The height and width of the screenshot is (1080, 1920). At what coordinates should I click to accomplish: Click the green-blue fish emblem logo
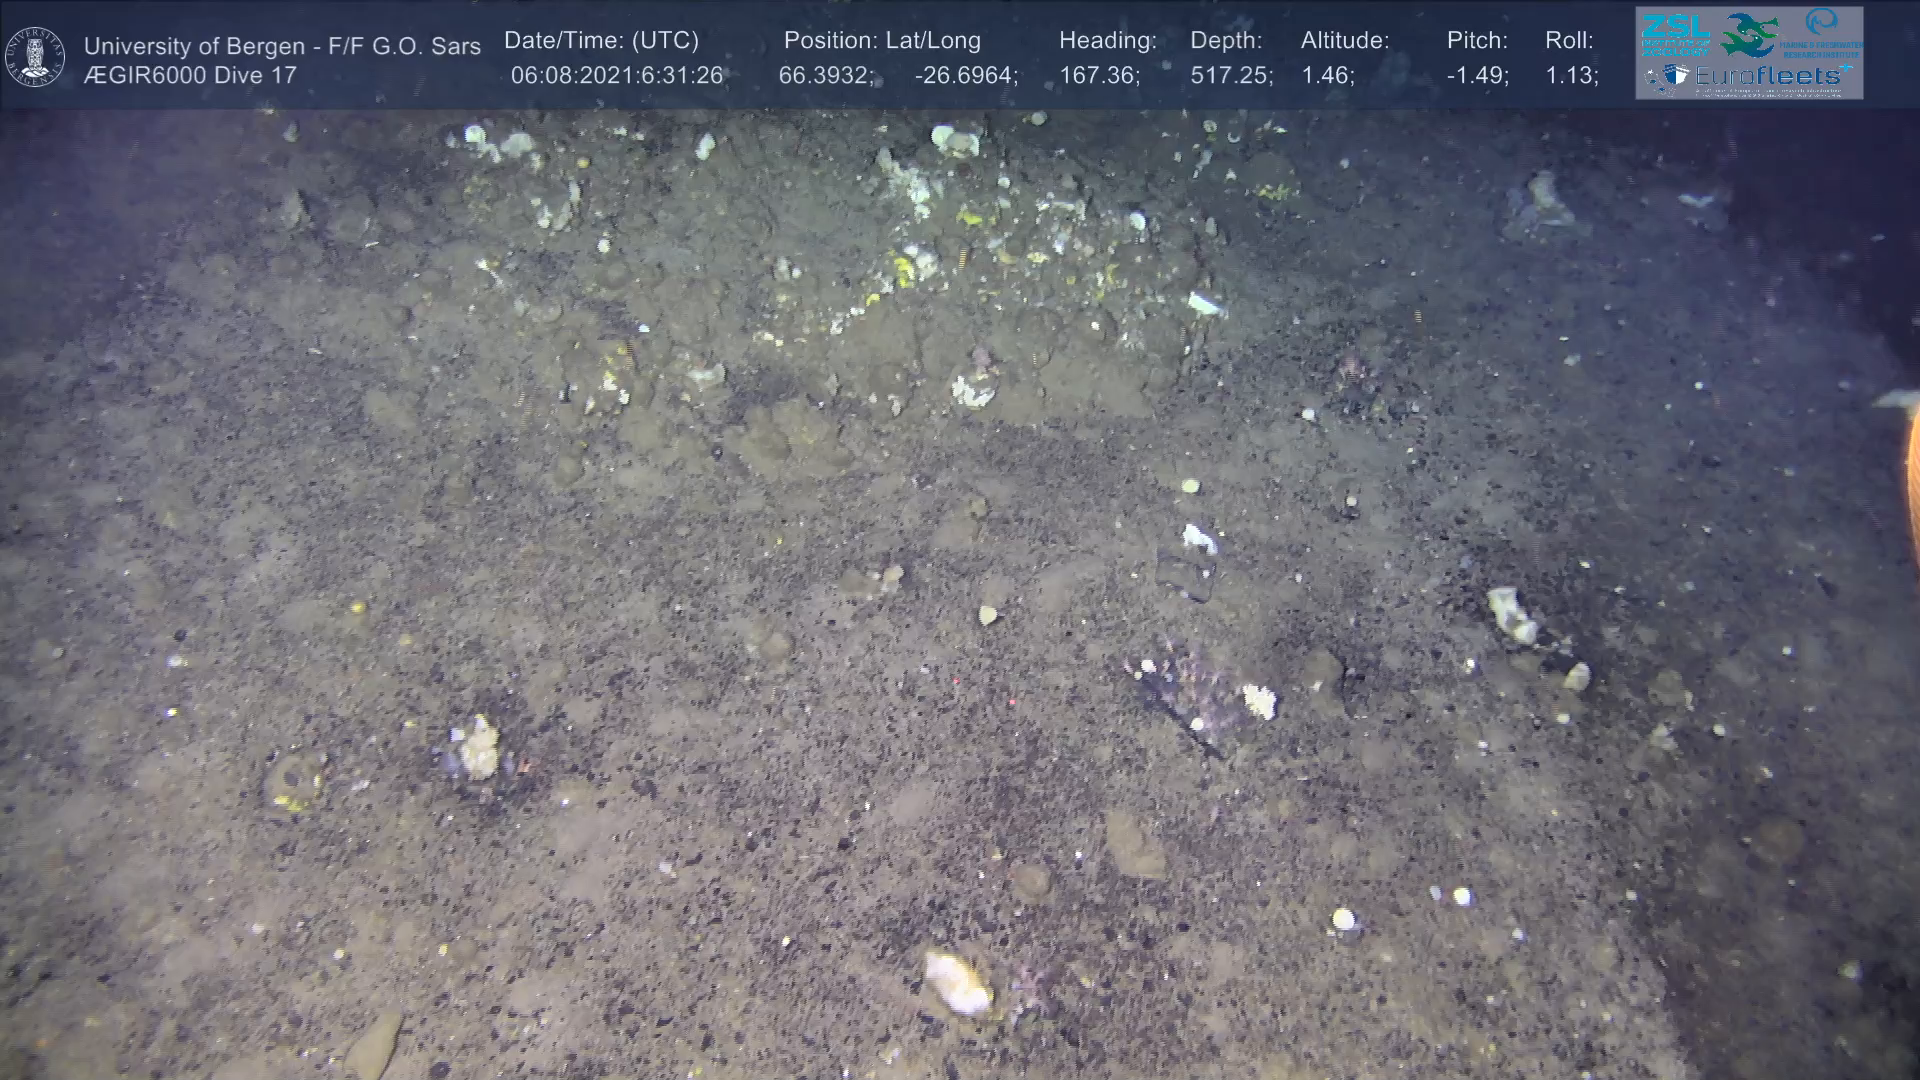(x=1748, y=34)
